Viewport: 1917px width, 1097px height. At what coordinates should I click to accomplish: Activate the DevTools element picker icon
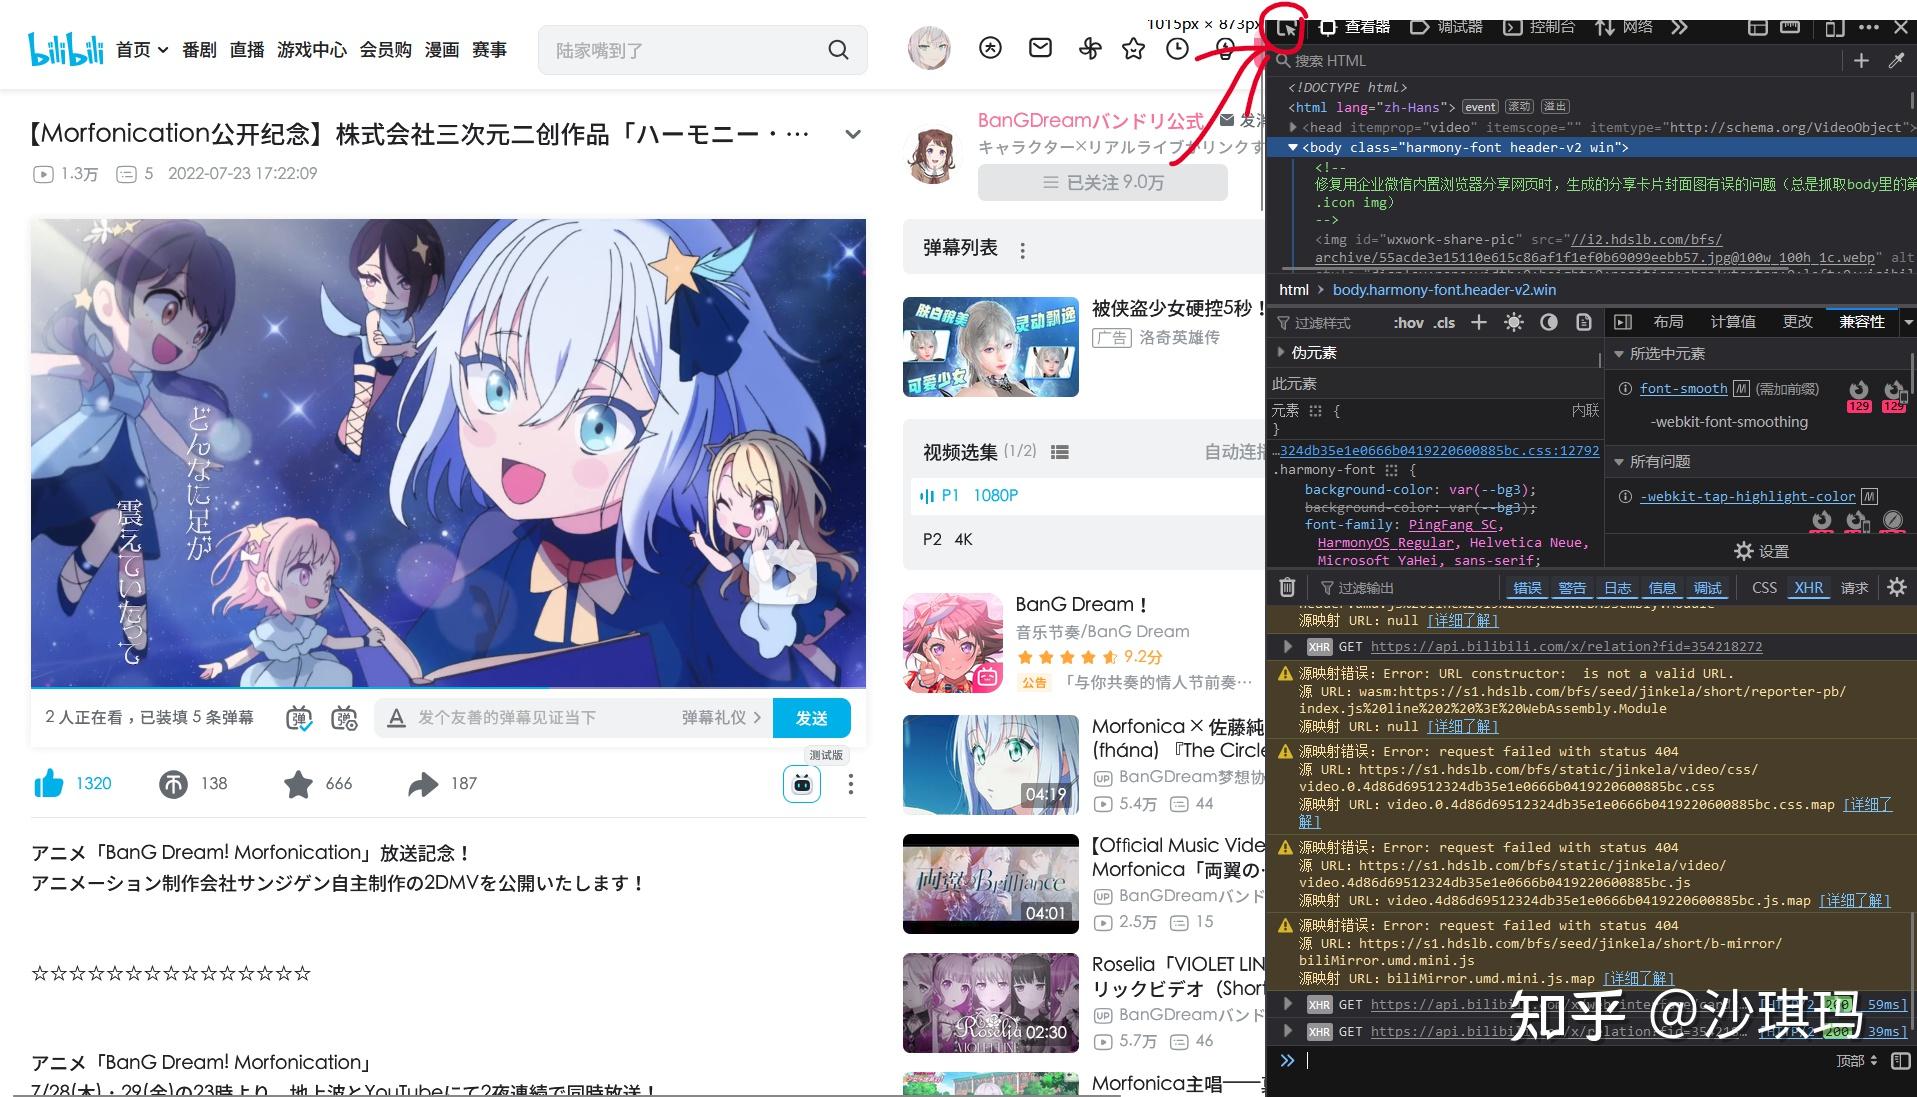tap(1286, 27)
